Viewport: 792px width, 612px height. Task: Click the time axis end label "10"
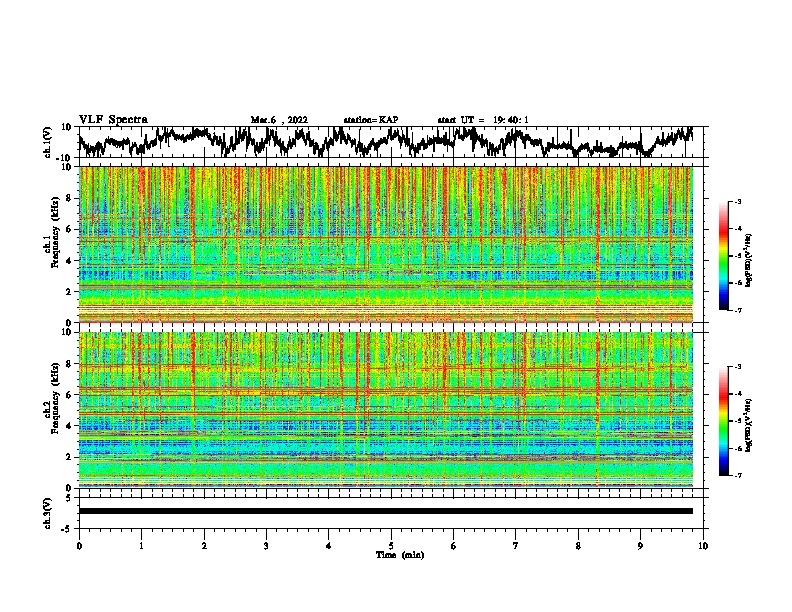pos(703,546)
